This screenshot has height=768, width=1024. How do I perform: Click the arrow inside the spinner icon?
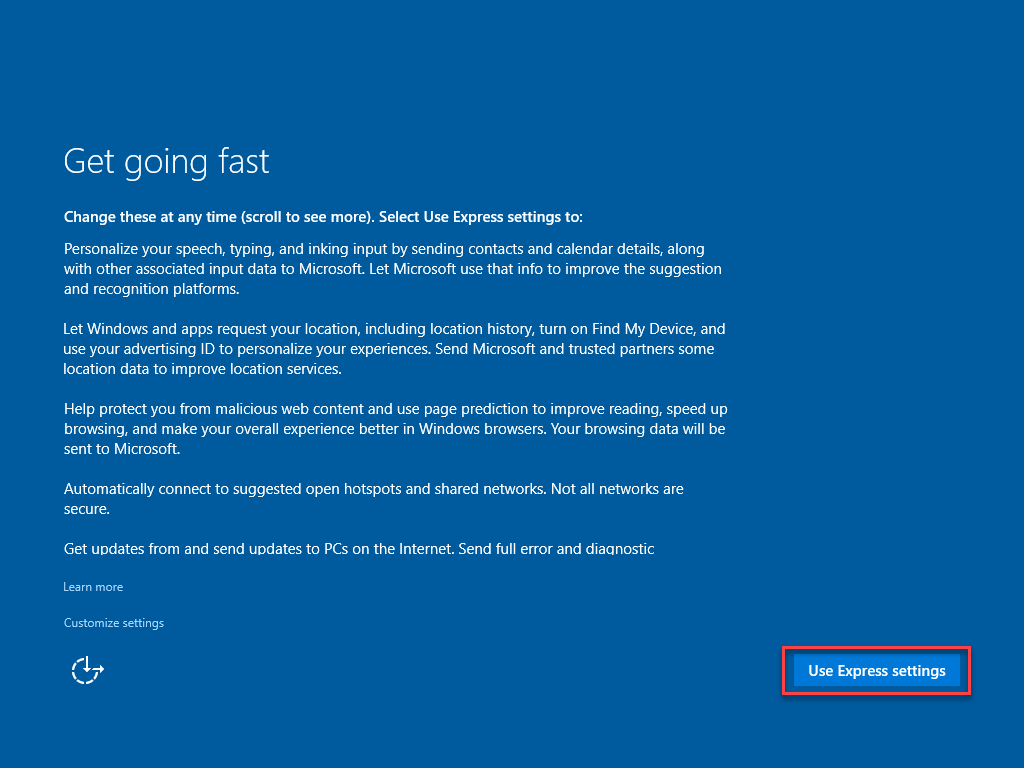tap(87, 670)
